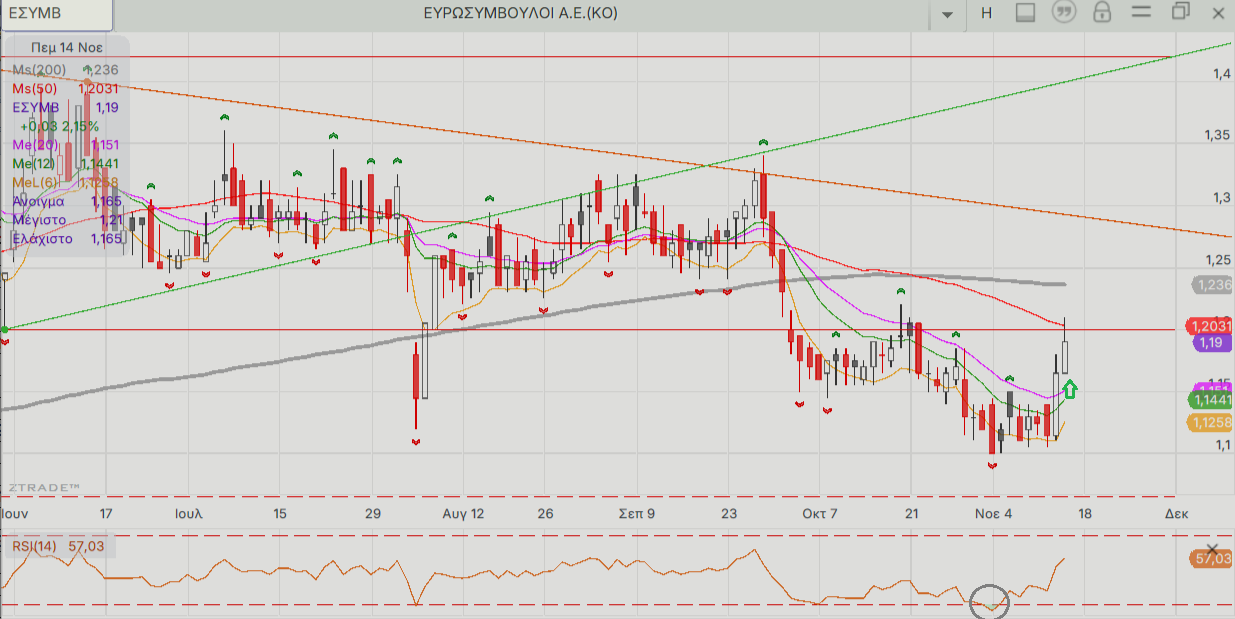The image size is (1235, 619).
Task: Click the Νοε 4 date axis label
Action: [994, 513]
